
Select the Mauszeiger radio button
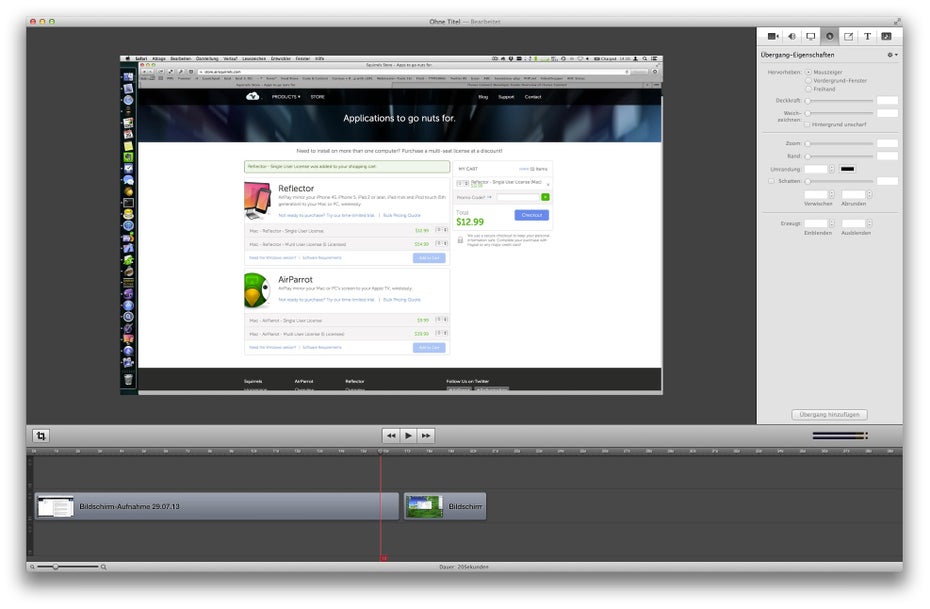808,72
